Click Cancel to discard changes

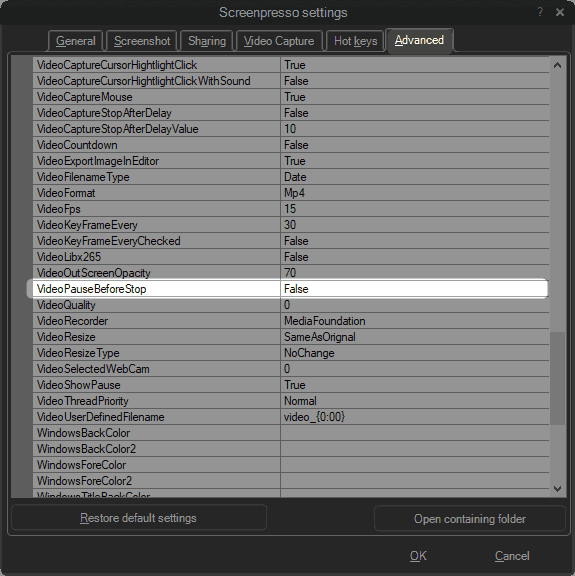[512, 556]
